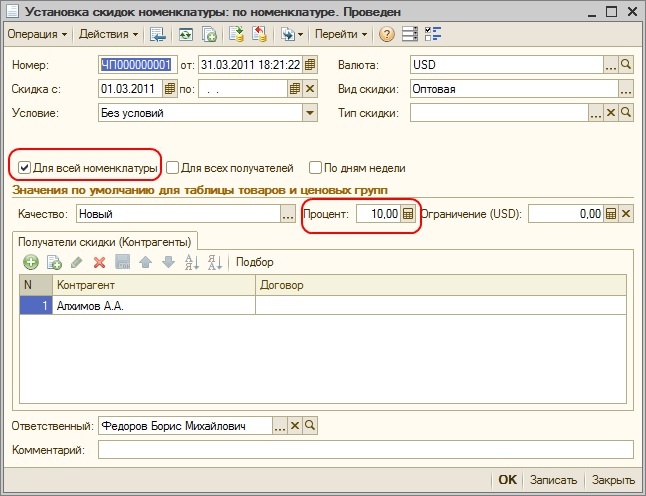The height and width of the screenshot is (496, 646).
Task: Delete row with red X in recipients toolbar
Action: [99, 262]
